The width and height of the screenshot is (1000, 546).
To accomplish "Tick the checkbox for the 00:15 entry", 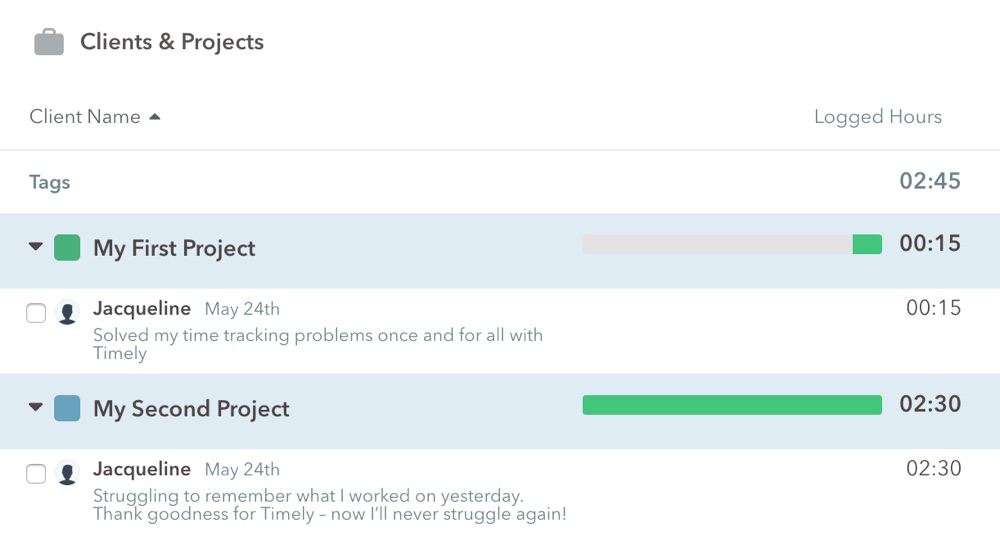I will [x=36, y=313].
